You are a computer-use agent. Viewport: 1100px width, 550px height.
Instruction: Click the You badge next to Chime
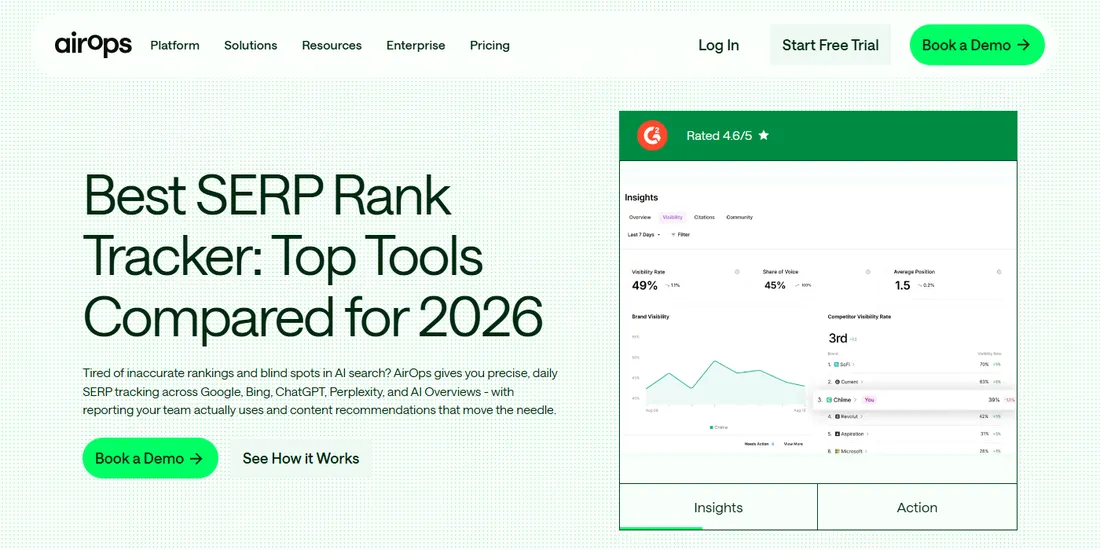click(x=869, y=400)
